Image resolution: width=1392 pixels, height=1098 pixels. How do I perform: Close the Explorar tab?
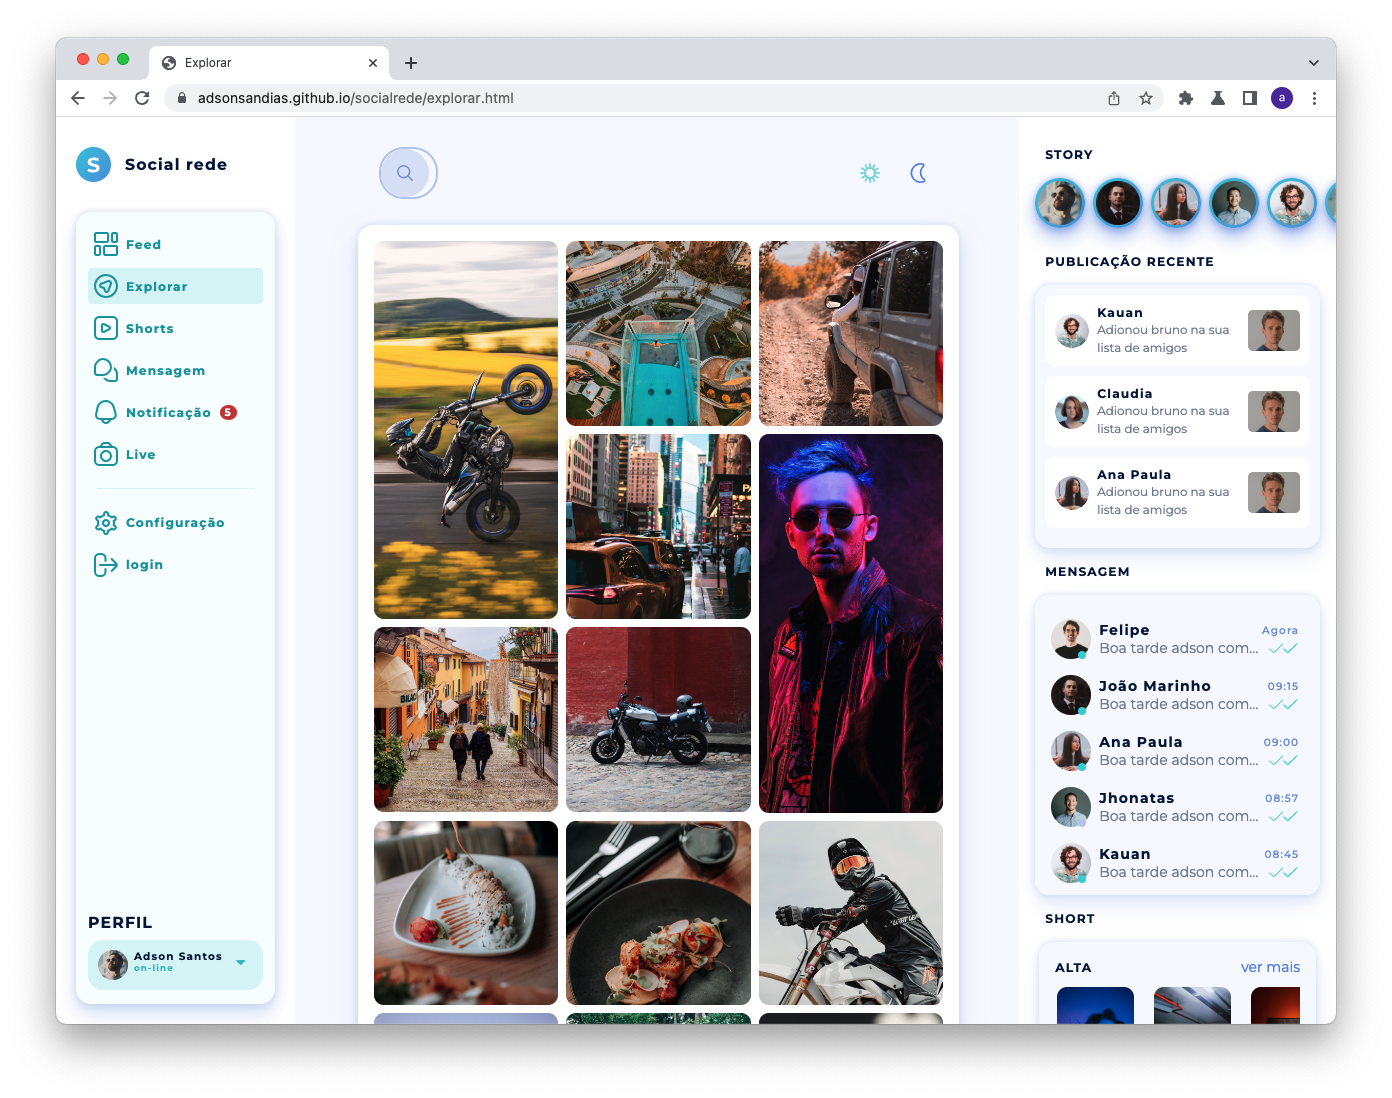point(373,63)
